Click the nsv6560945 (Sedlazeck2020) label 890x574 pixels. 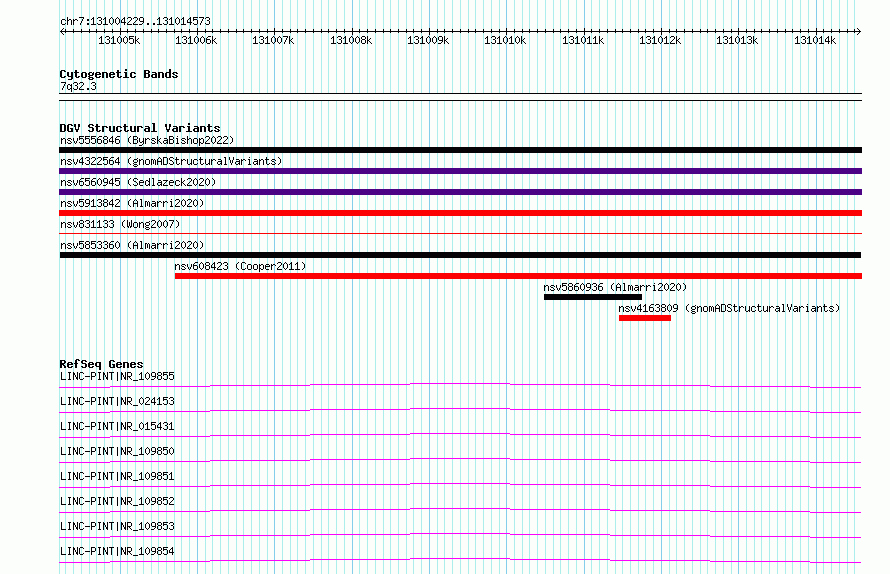[x=138, y=182]
